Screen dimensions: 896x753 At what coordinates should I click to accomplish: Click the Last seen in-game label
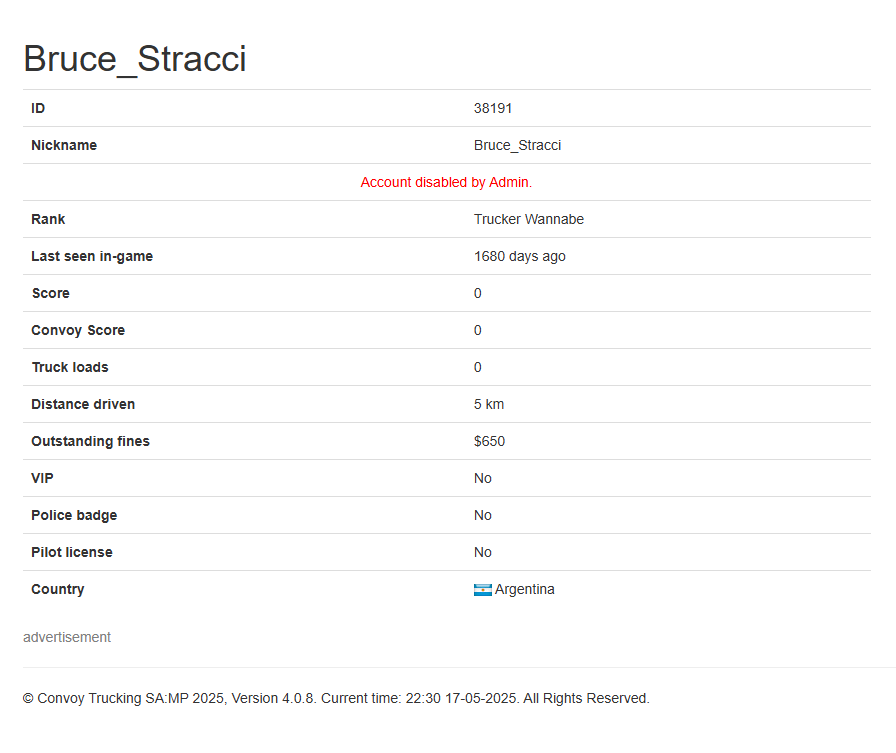point(92,257)
